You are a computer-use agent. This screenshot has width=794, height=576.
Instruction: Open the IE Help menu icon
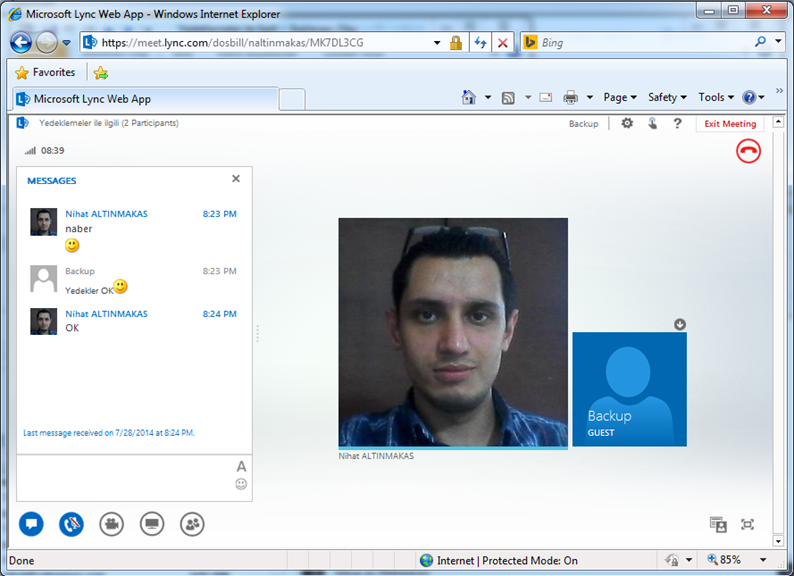753,97
